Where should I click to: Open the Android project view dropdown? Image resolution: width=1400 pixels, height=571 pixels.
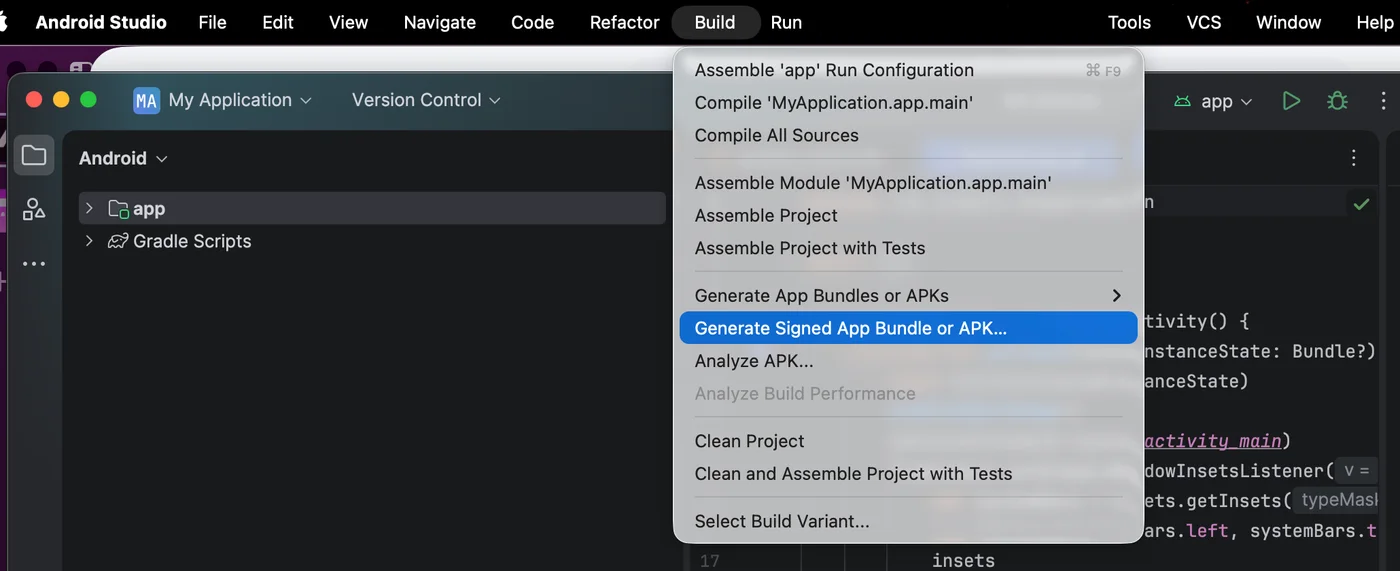pos(123,158)
